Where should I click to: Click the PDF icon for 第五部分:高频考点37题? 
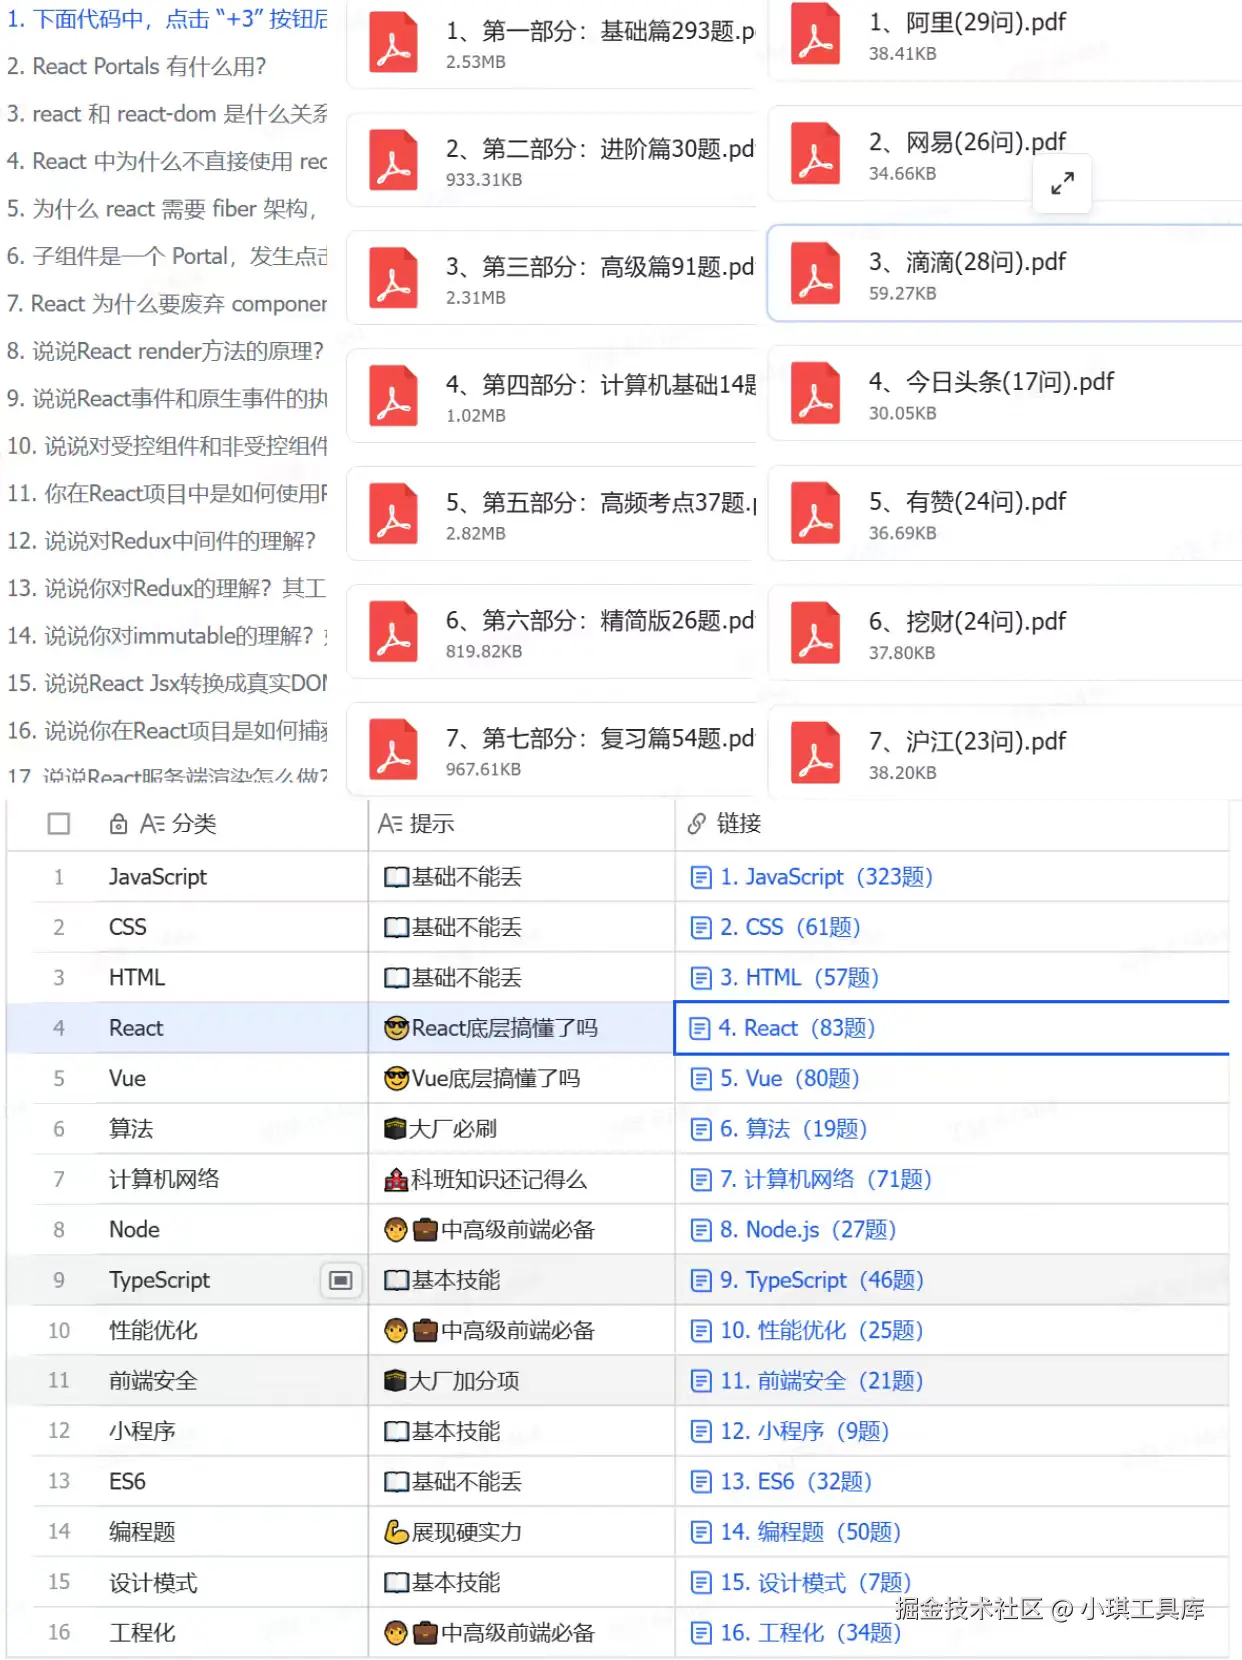tap(393, 514)
